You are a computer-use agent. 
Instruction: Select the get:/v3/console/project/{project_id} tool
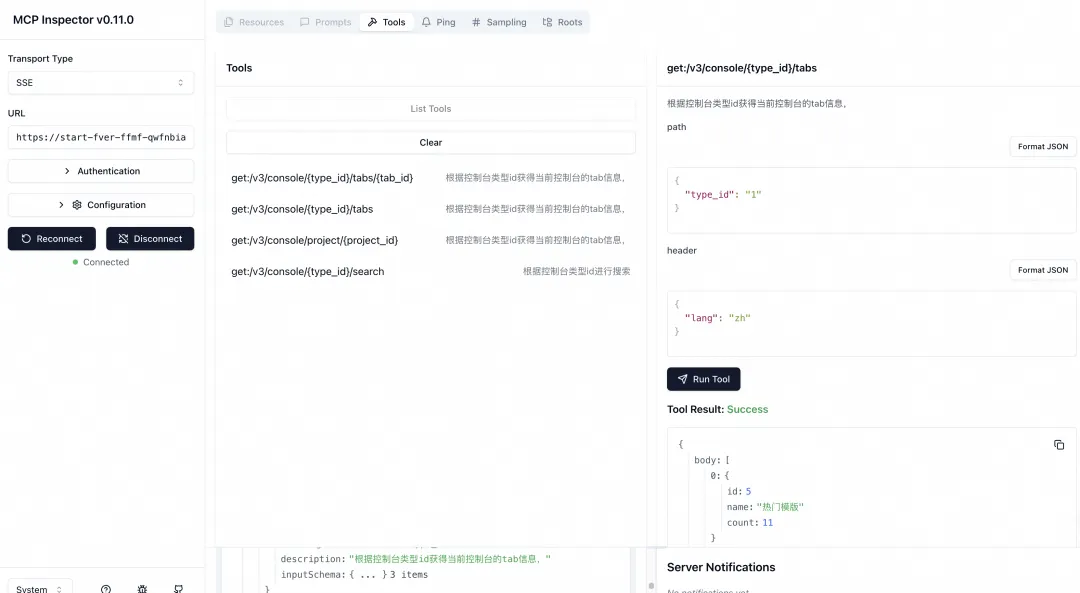click(430, 240)
